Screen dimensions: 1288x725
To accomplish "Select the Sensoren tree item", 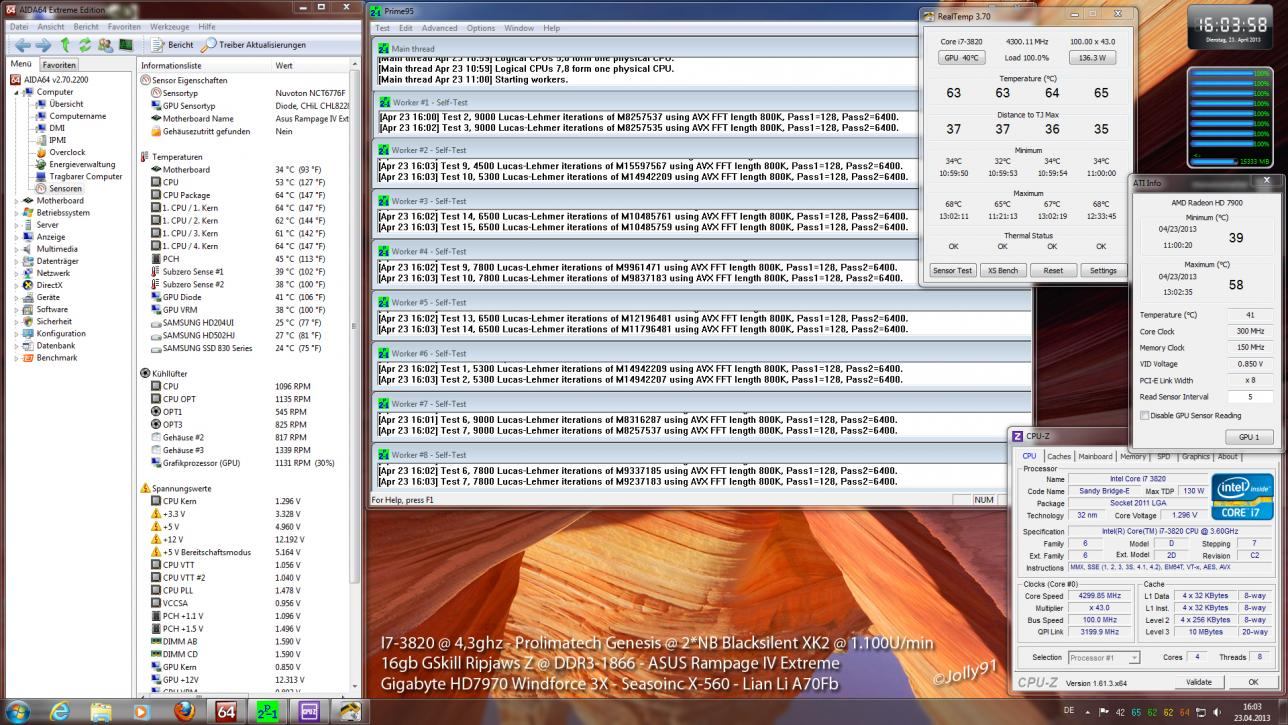I will coord(65,188).
